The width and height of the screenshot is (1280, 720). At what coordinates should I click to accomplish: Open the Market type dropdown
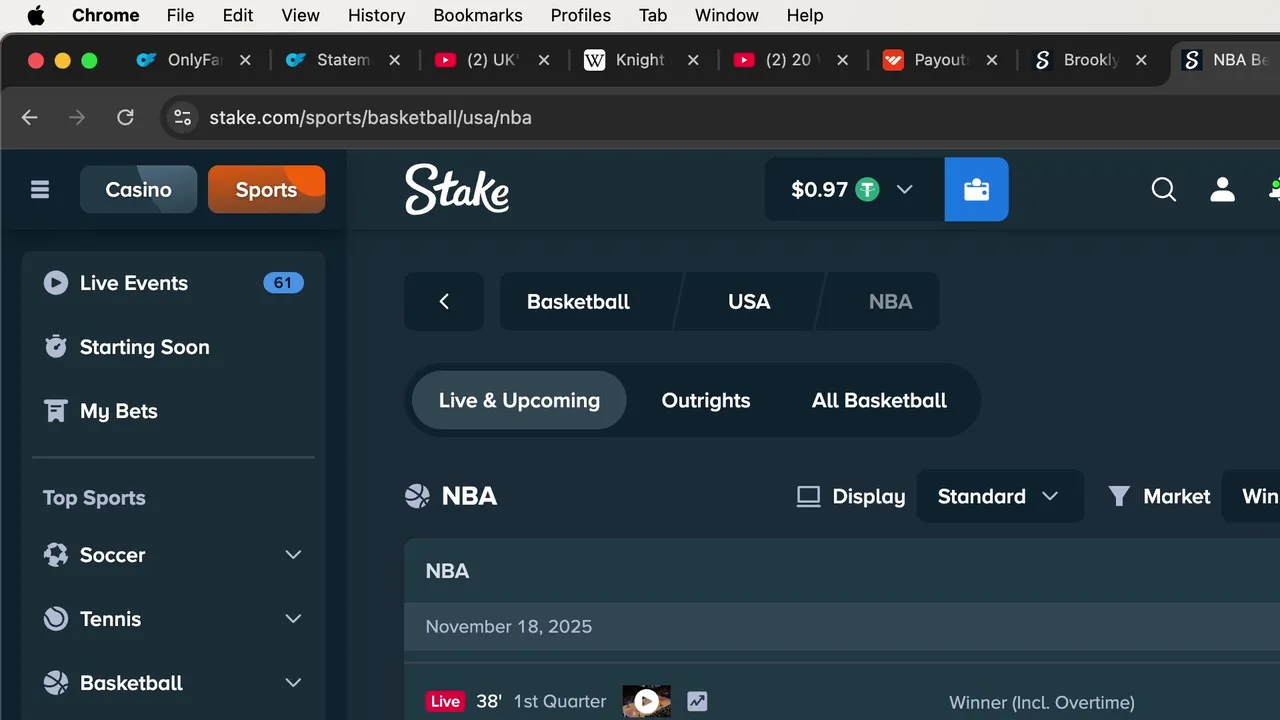point(1251,496)
